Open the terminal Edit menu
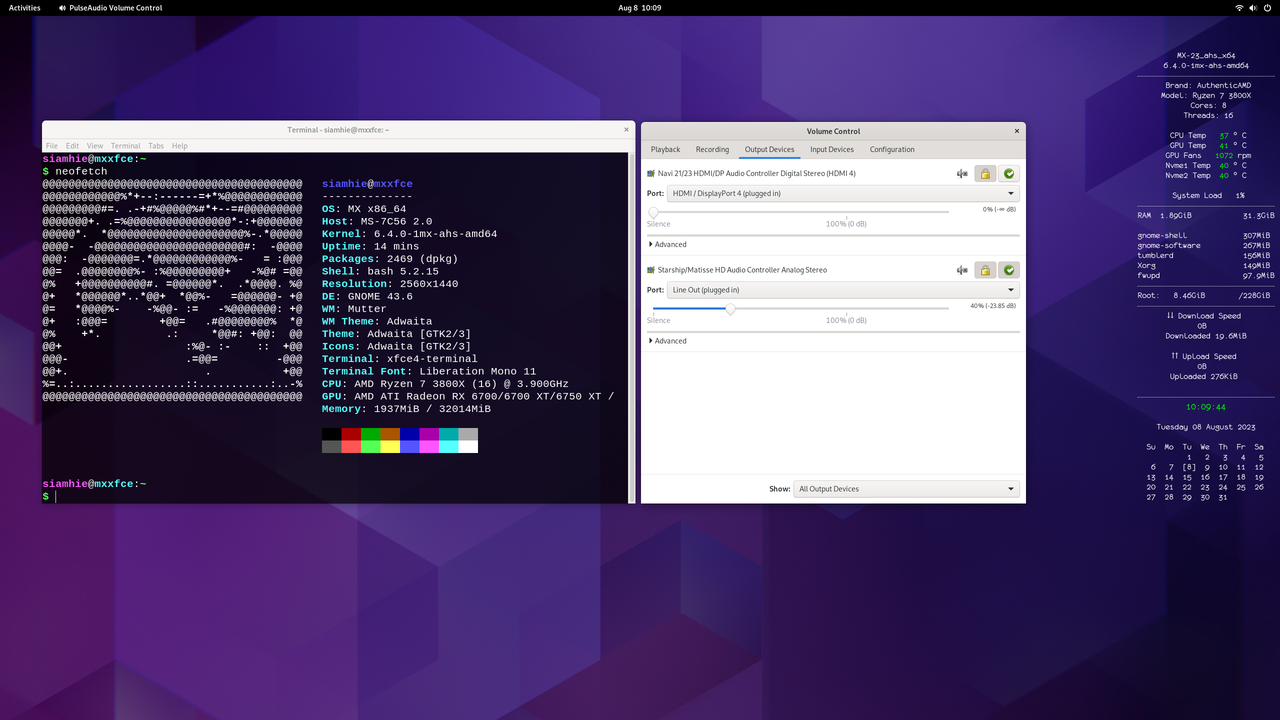Image resolution: width=1280 pixels, height=720 pixels. click(x=73, y=146)
